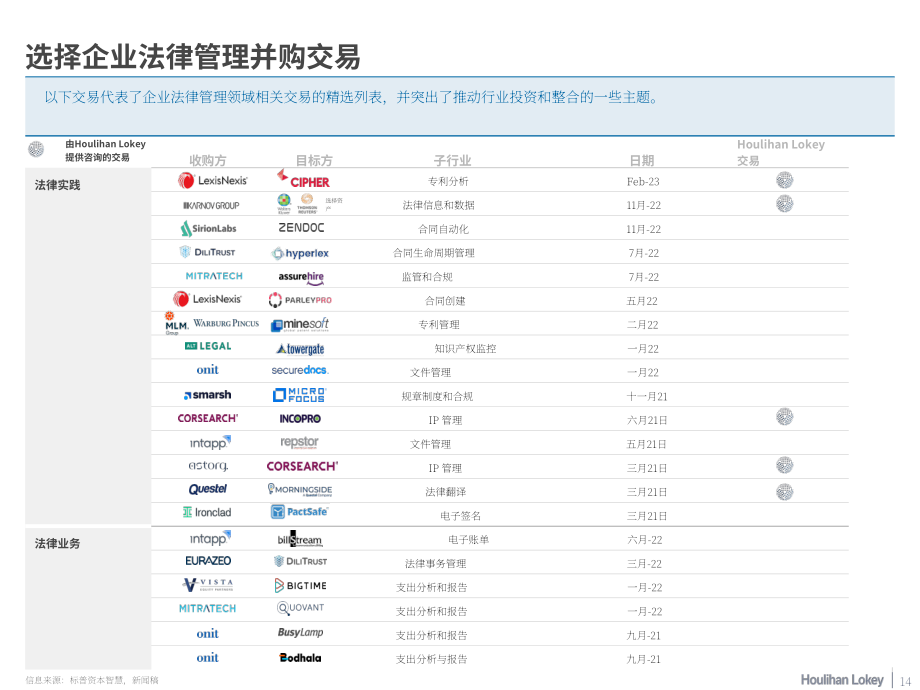Image resolution: width=920 pixels, height=690 pixels.
Task: Click the Houlihan Lokey seal in the astorg row
Action: [784, 466]
